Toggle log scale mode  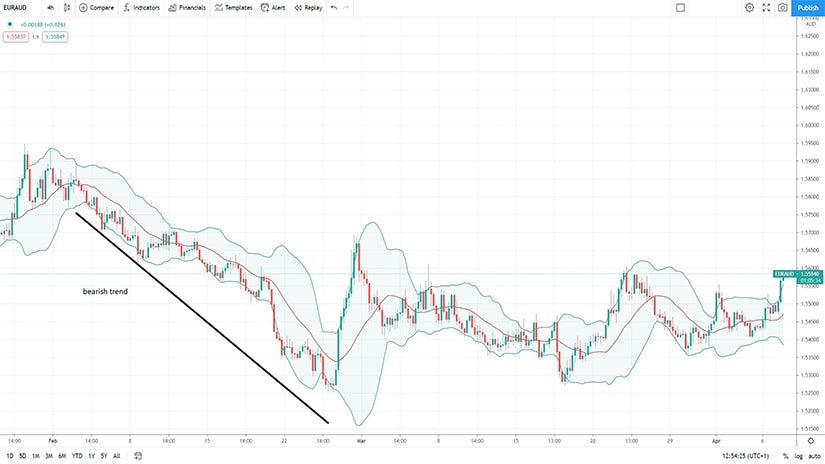[799, 456]
